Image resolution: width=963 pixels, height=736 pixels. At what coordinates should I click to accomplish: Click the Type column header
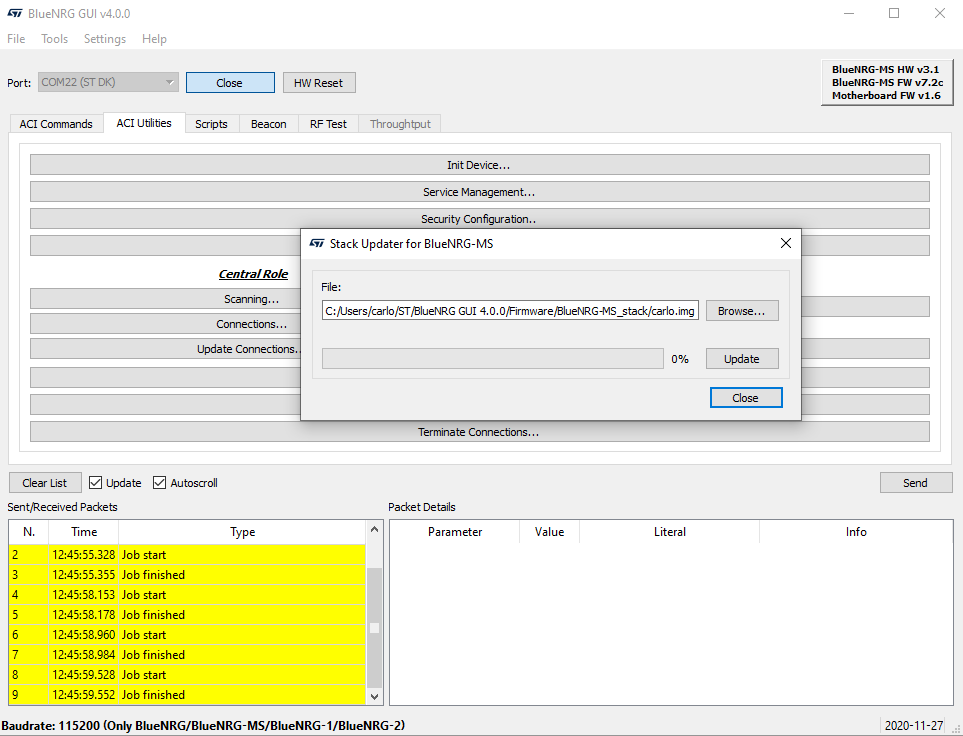243,532
